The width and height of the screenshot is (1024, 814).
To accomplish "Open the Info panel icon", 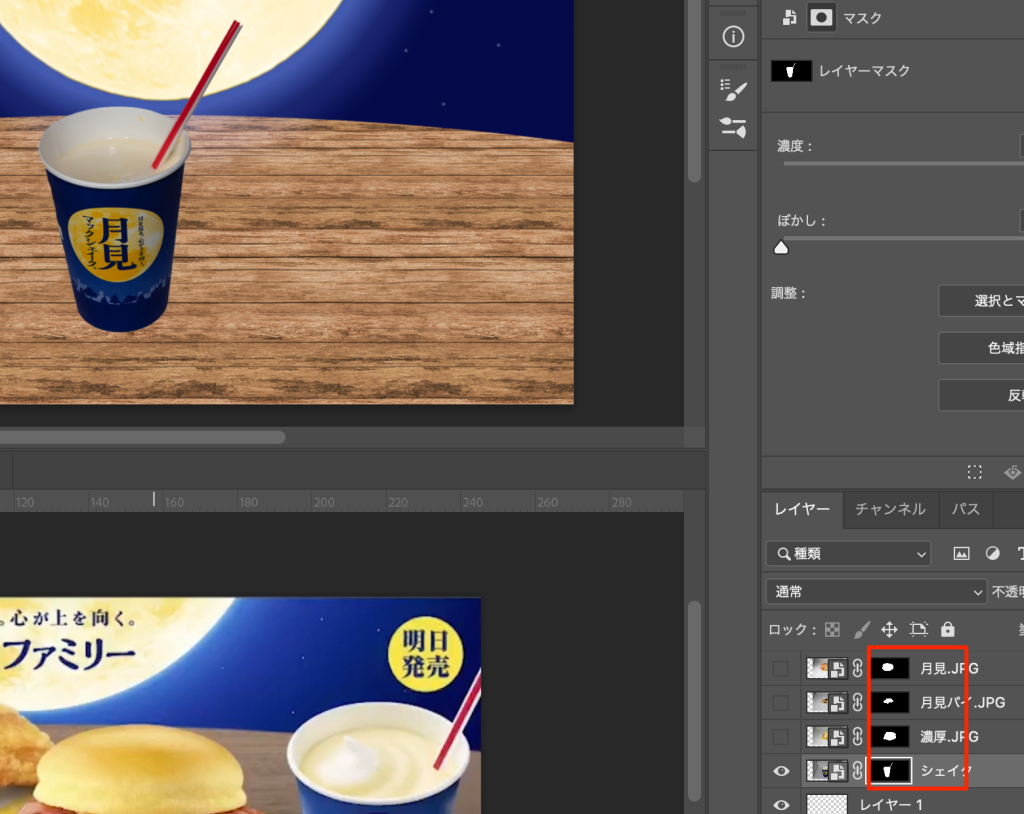I will 733,37.
